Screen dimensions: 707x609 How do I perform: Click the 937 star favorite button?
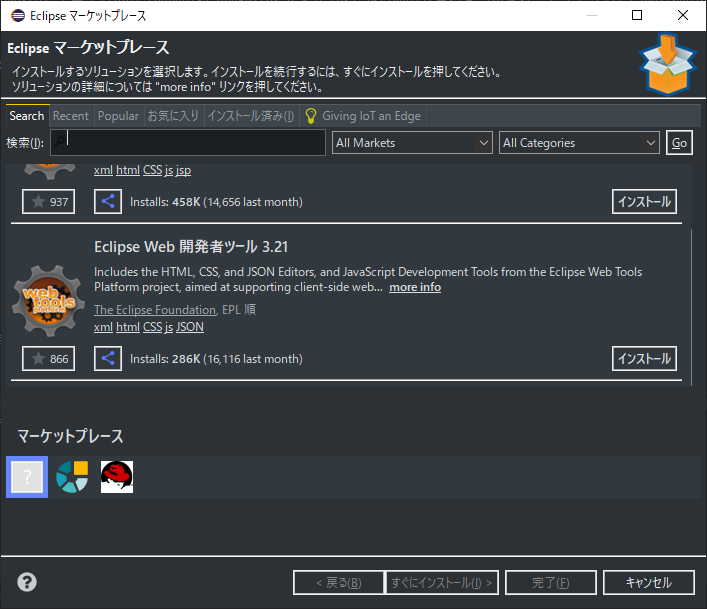coord(49,201)
